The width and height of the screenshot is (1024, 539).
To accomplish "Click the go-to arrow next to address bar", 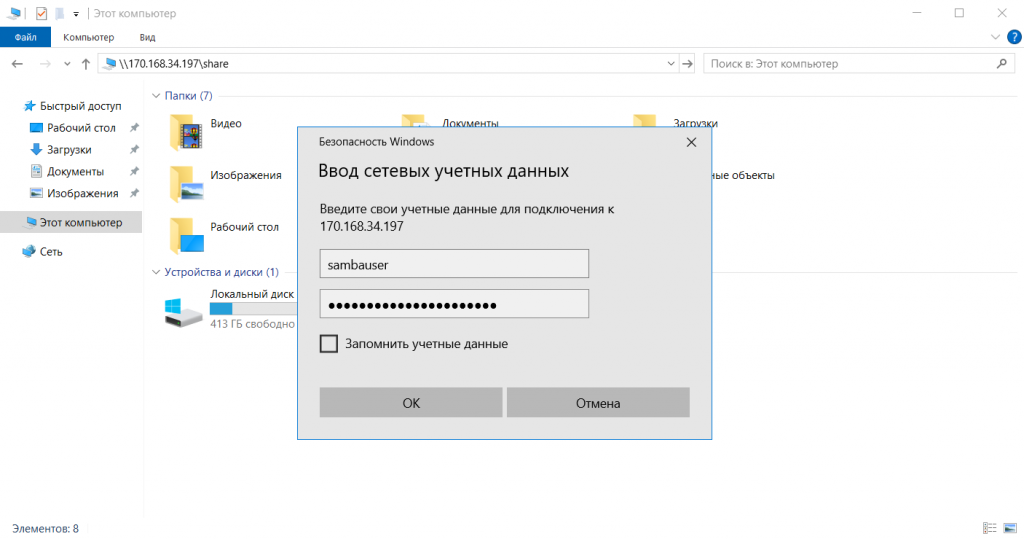I will 687,63.
